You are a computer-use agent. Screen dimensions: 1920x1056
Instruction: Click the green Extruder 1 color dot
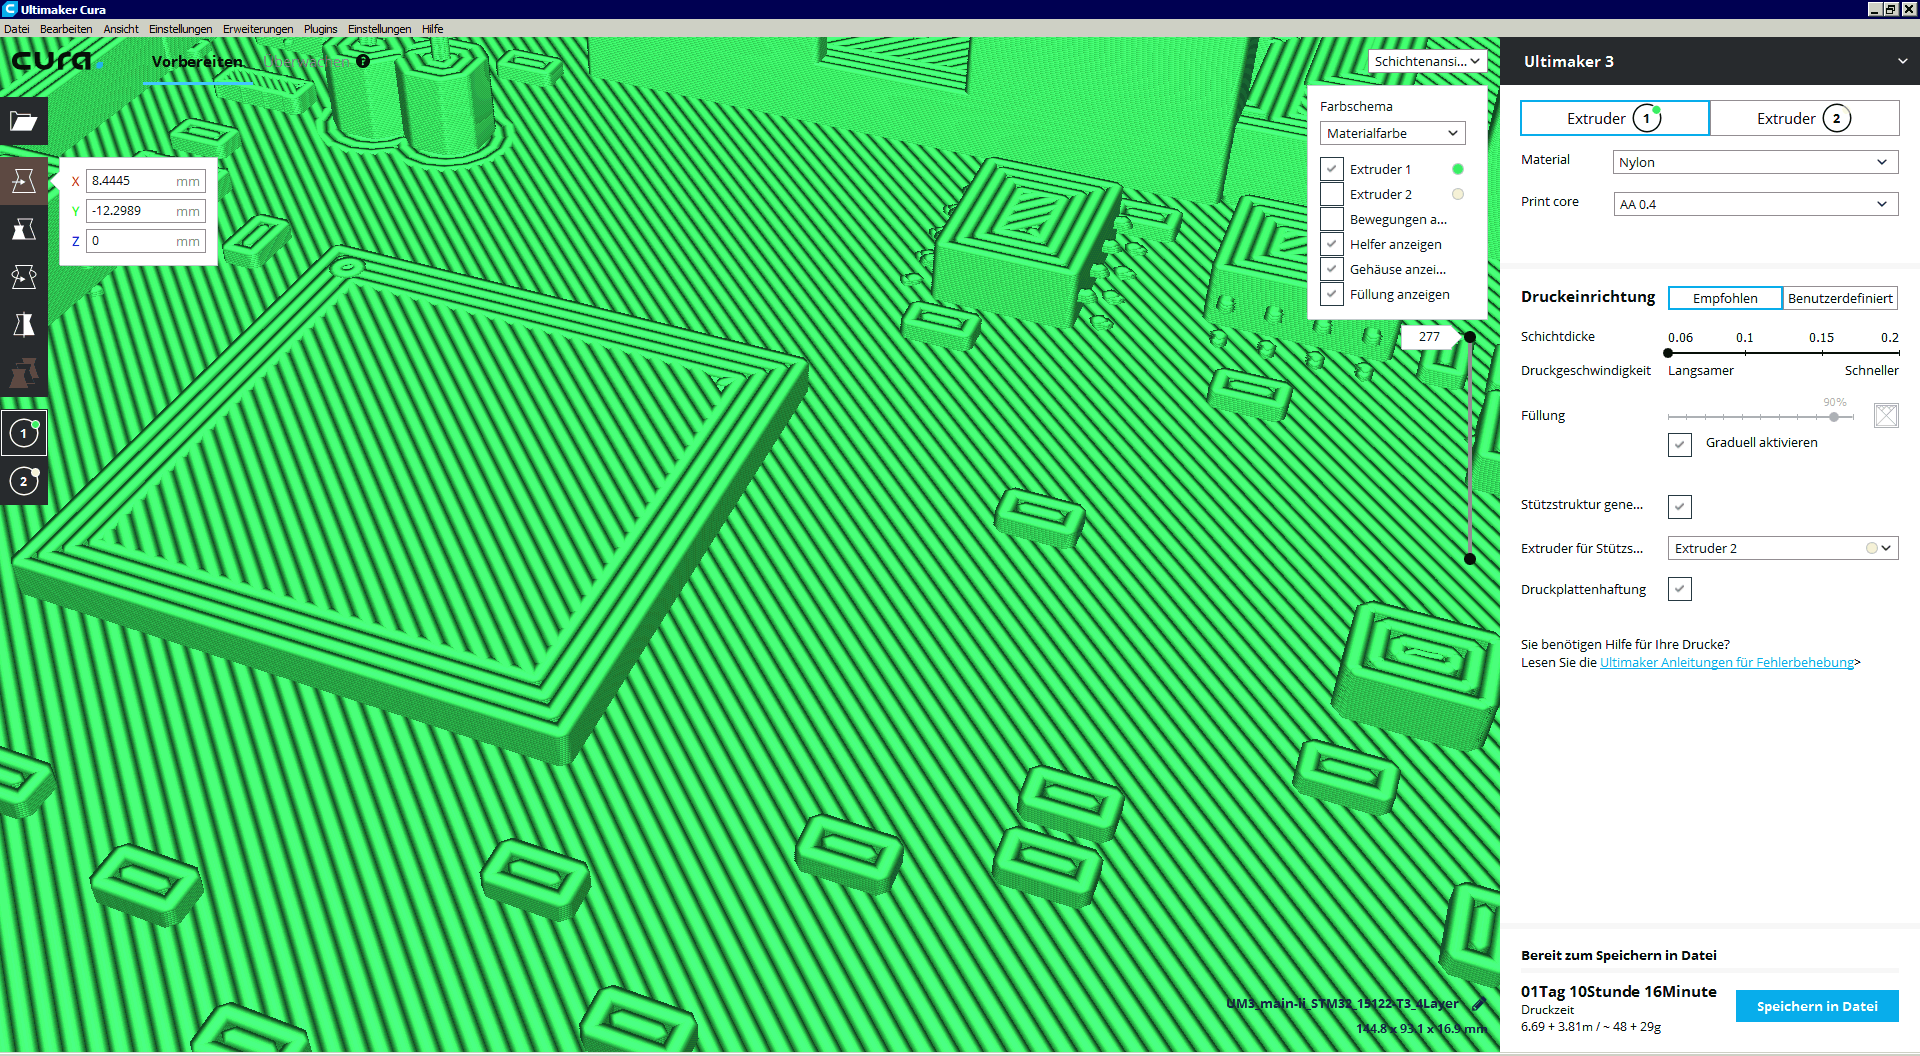pos(1458,169)
